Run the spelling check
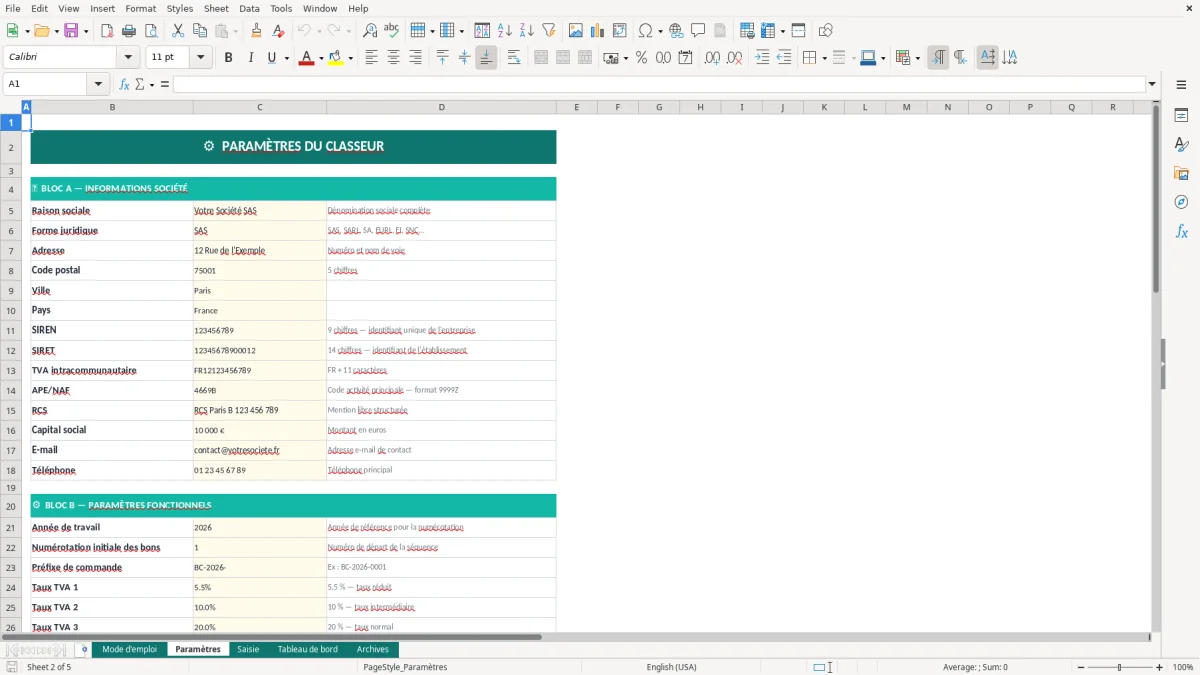1200x675 pixels. [x=392, y=31]
